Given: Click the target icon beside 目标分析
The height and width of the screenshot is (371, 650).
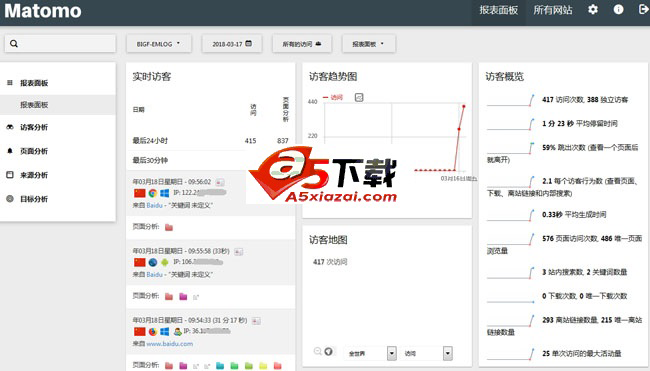Looking at the screenshot, I should (x=10, y=199).
